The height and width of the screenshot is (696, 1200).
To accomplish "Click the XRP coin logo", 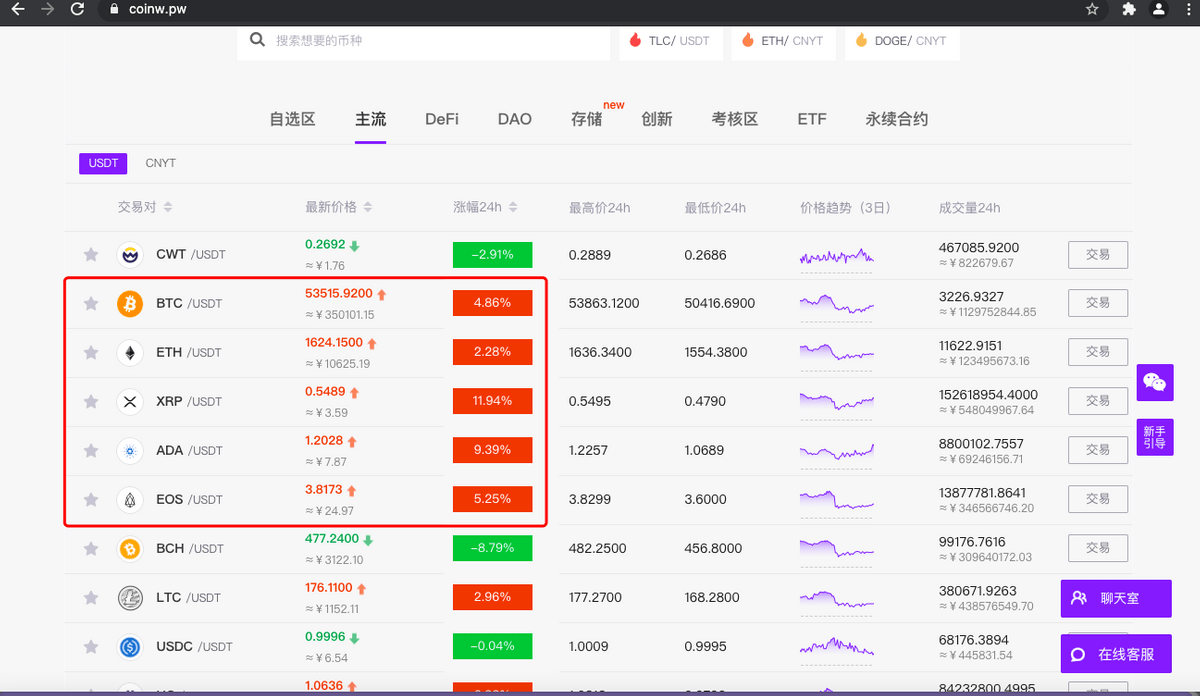I will [130, 401].
